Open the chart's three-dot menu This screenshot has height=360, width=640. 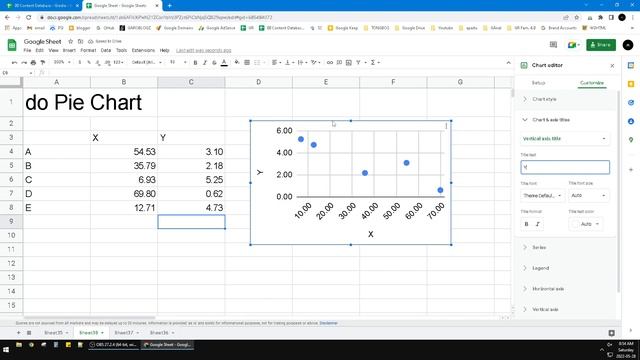click(x=446, y=126)
